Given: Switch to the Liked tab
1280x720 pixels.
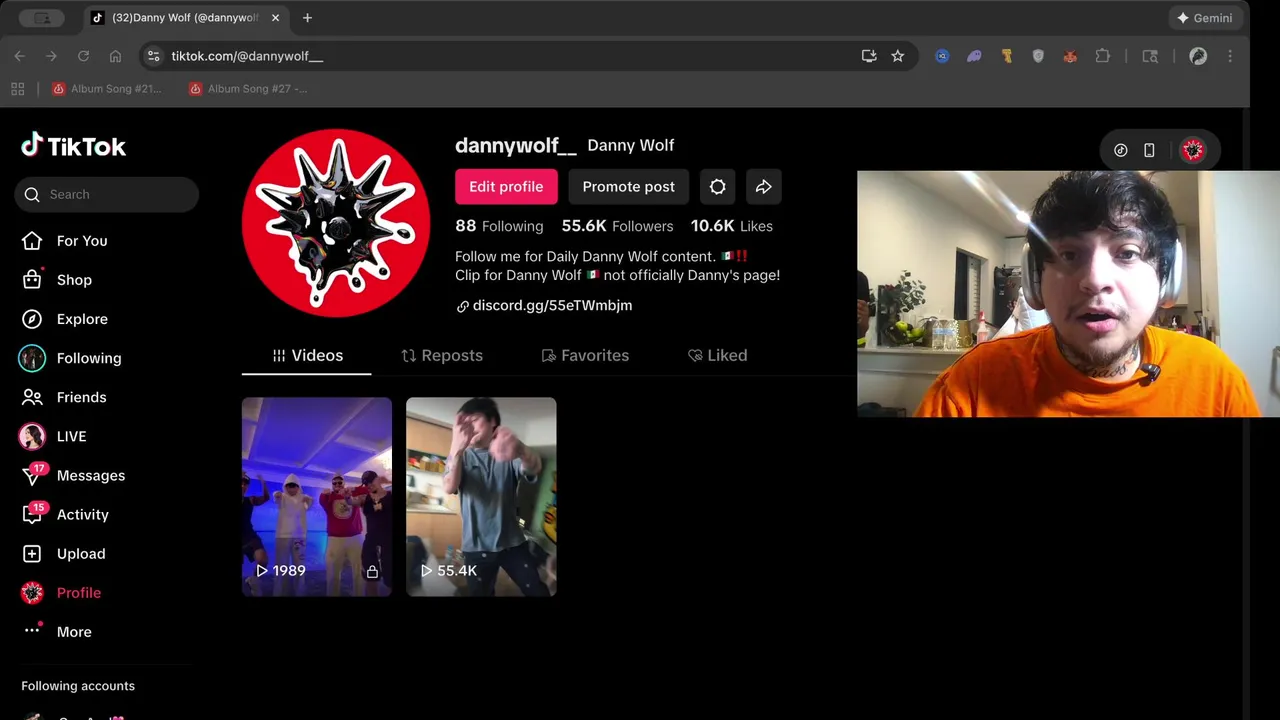Looking at the screenshot, I should point(717,356).
